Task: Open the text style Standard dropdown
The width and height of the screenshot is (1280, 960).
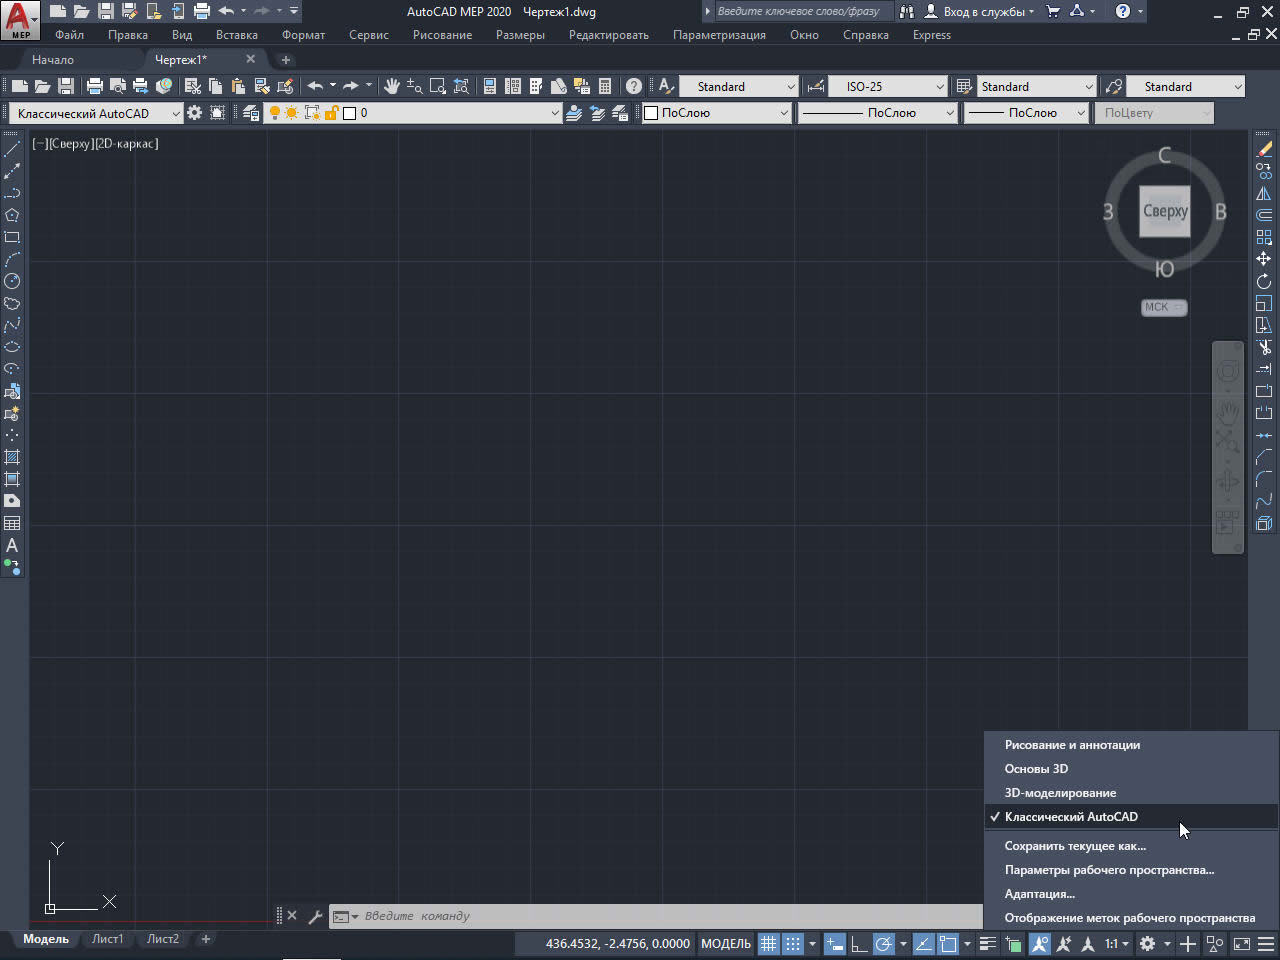Action: click(738, 86)
